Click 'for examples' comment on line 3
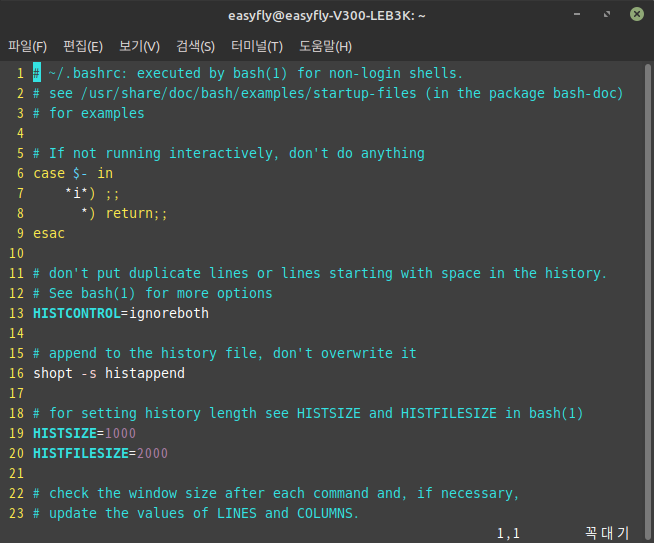654x543 pixels. click(97, 113)
